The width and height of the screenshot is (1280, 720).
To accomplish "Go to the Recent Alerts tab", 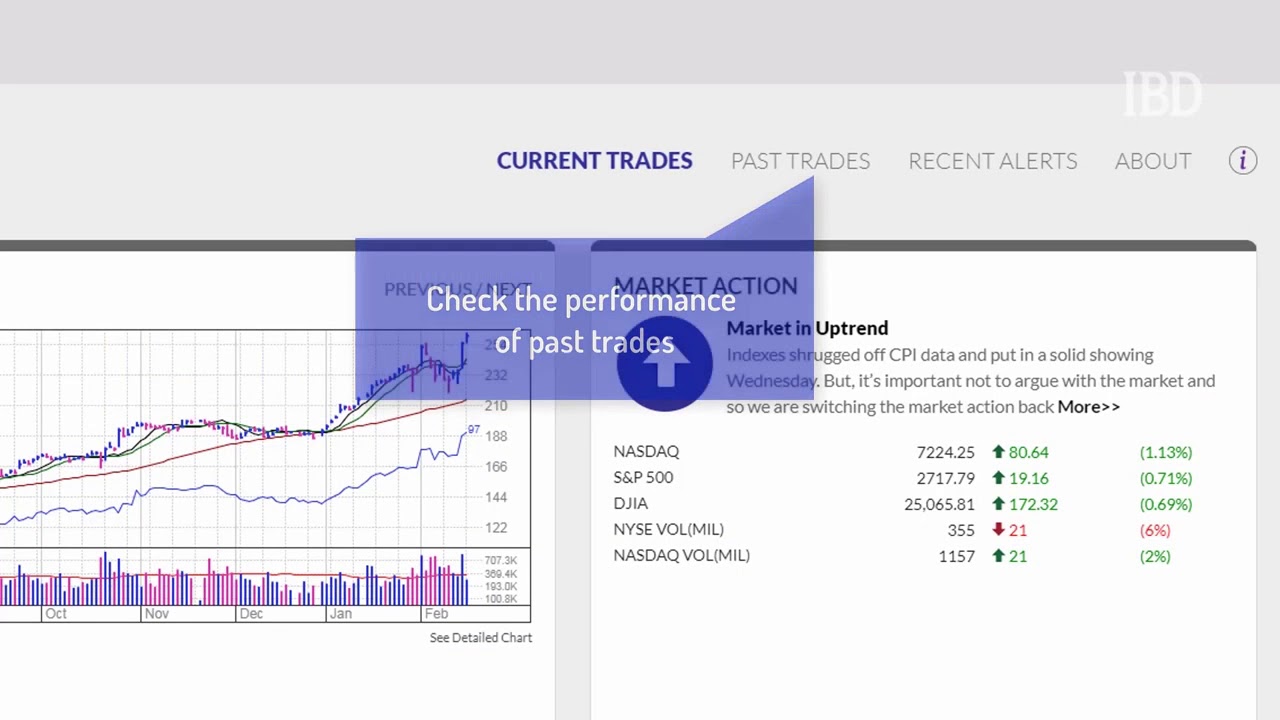I will (x=992, y=161).
